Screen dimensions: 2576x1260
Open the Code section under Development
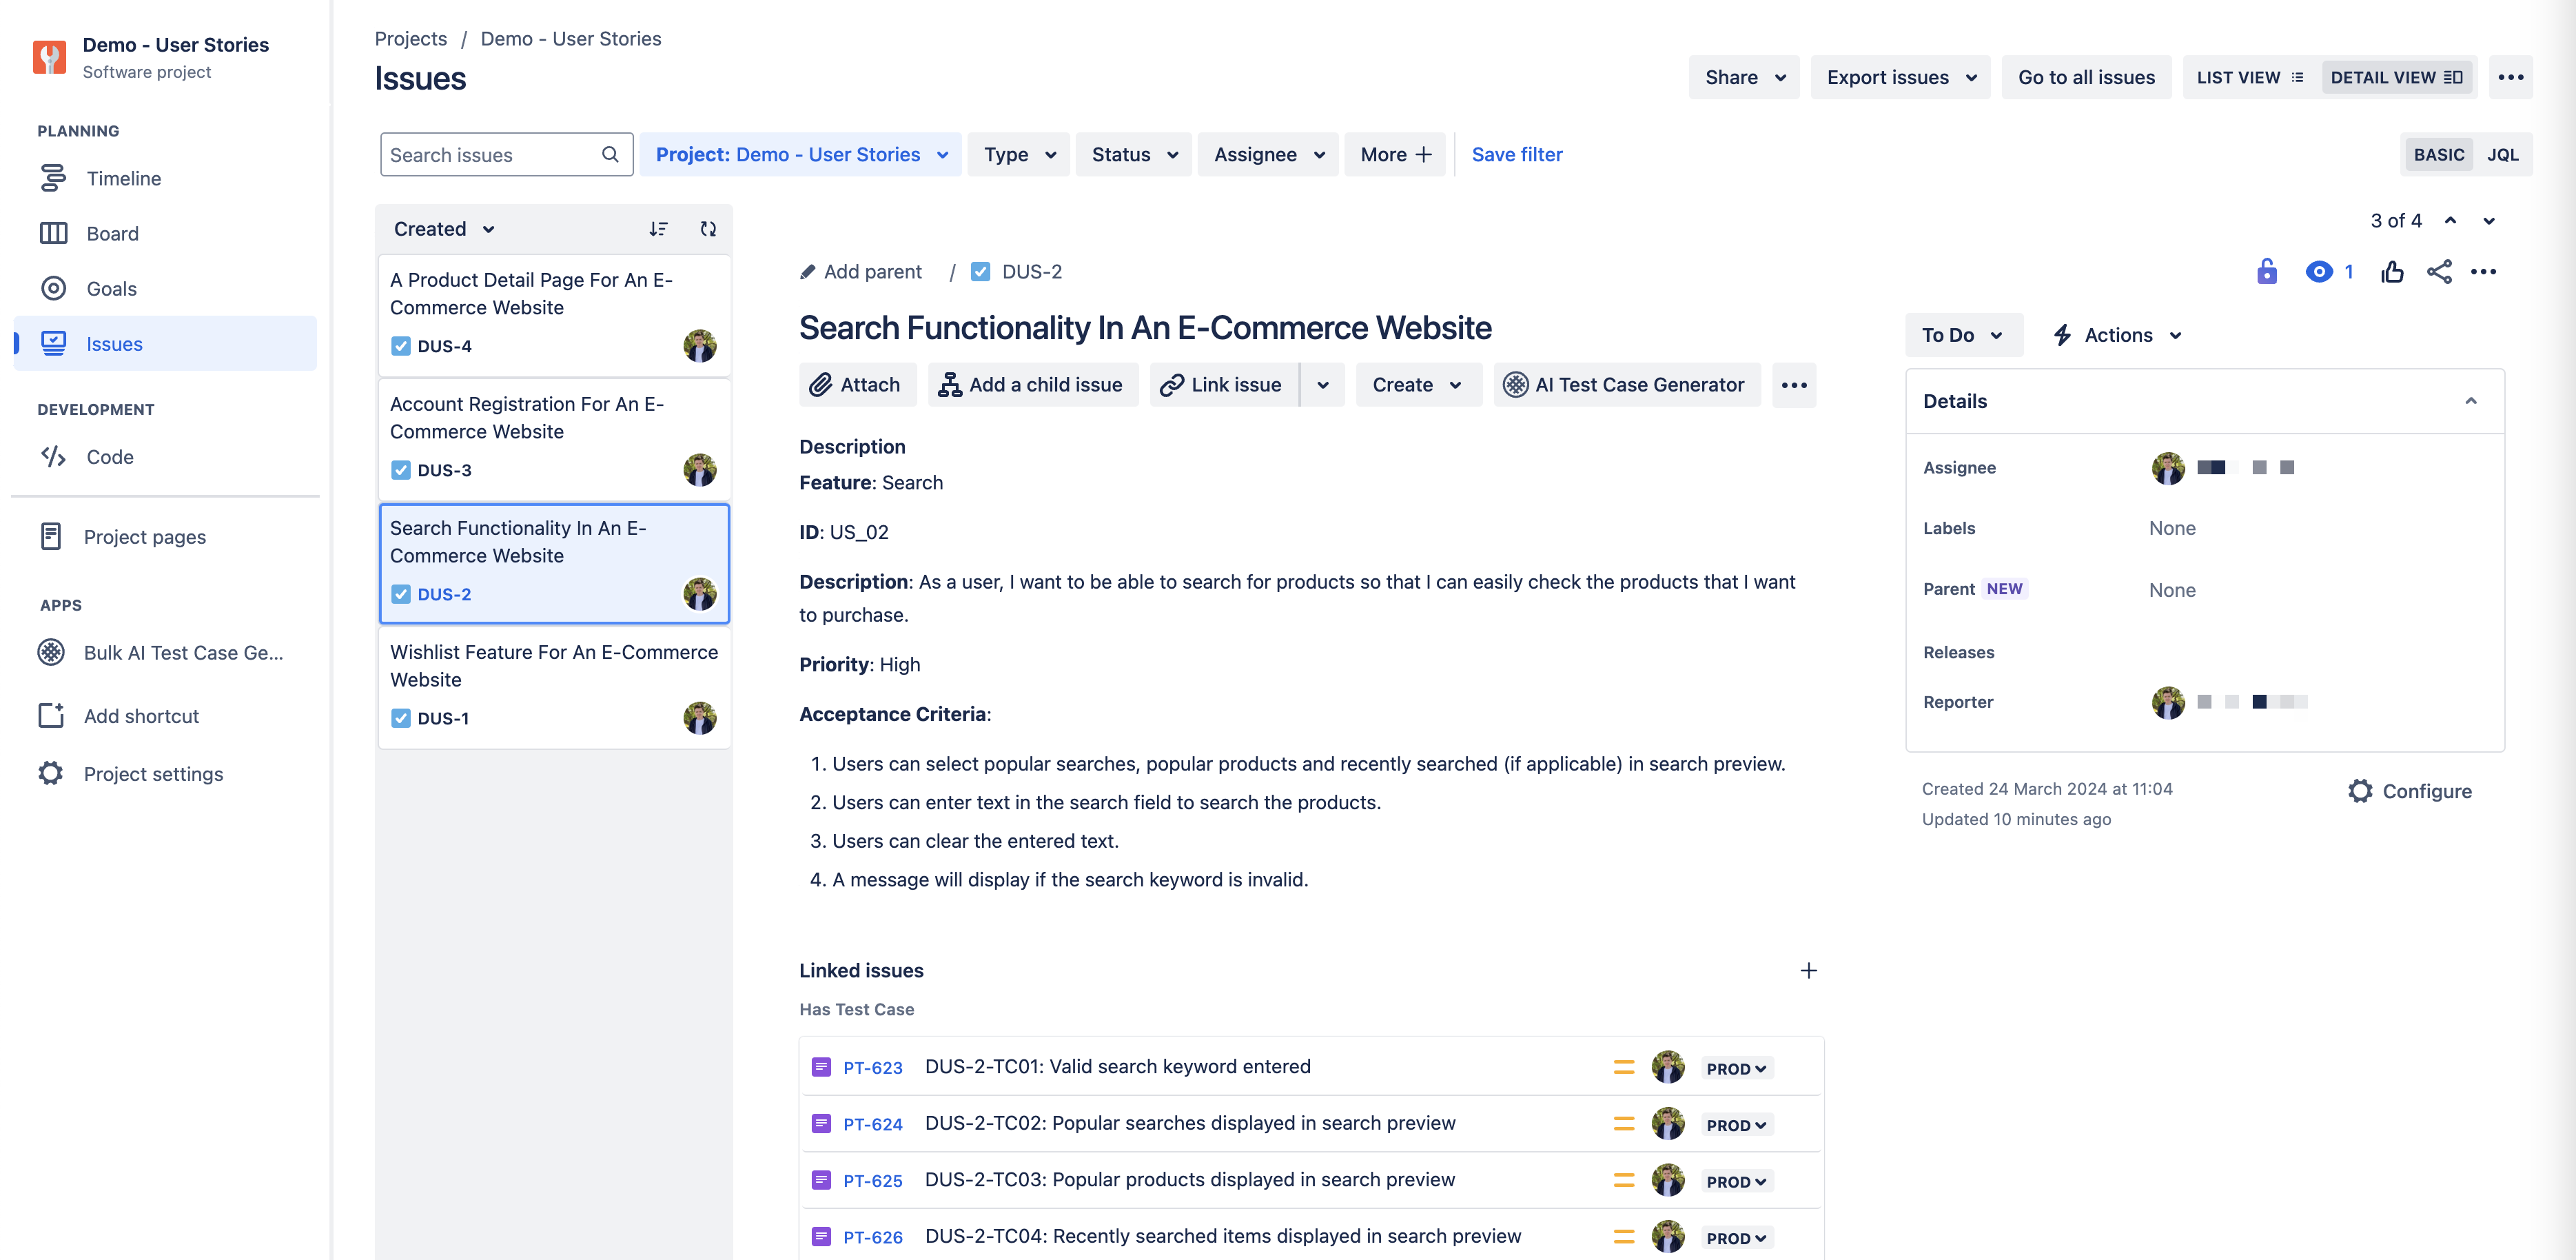tap(110, 457)
